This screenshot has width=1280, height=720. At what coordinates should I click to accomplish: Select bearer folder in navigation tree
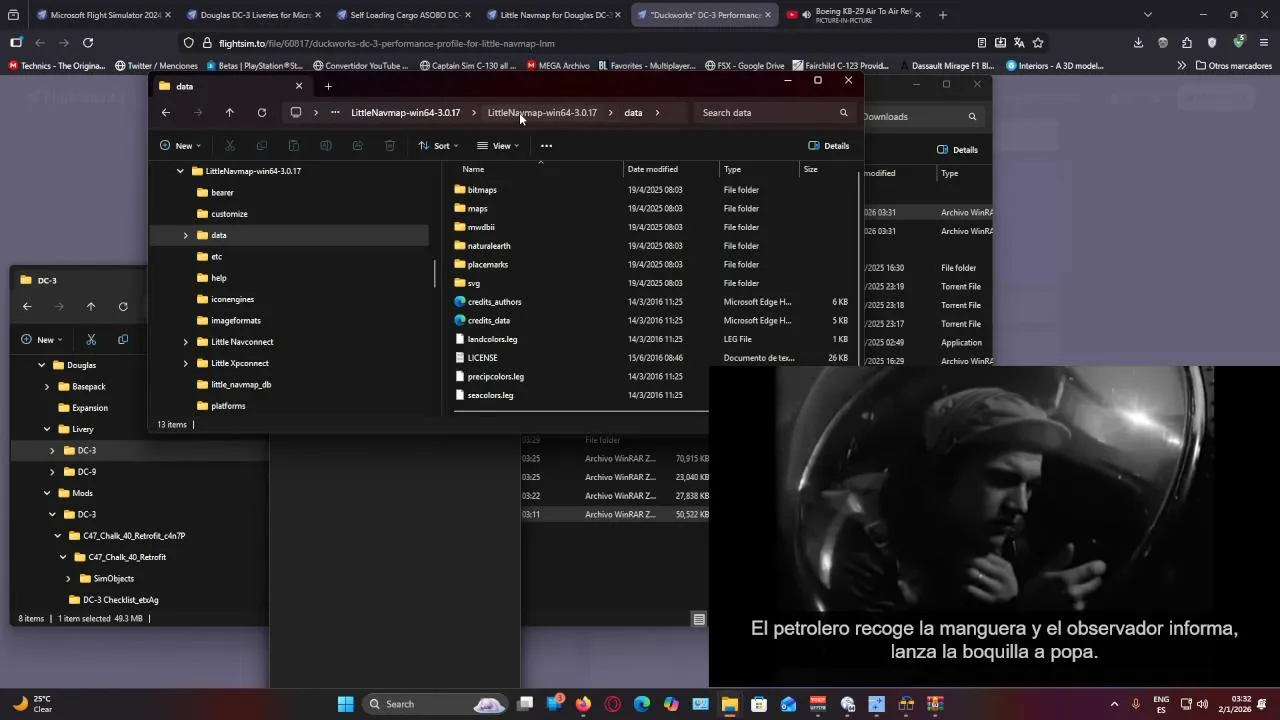[x=222, y=192]
